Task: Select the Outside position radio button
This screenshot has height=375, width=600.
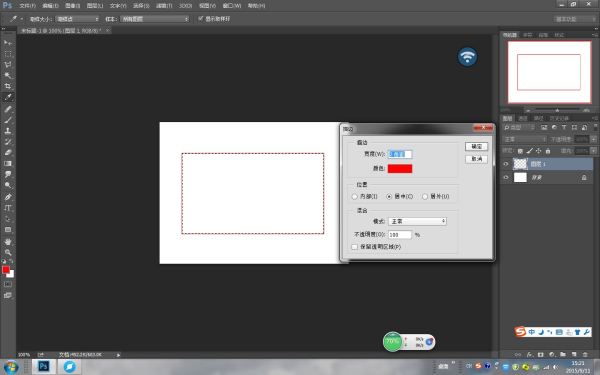Action: point(425,196)
